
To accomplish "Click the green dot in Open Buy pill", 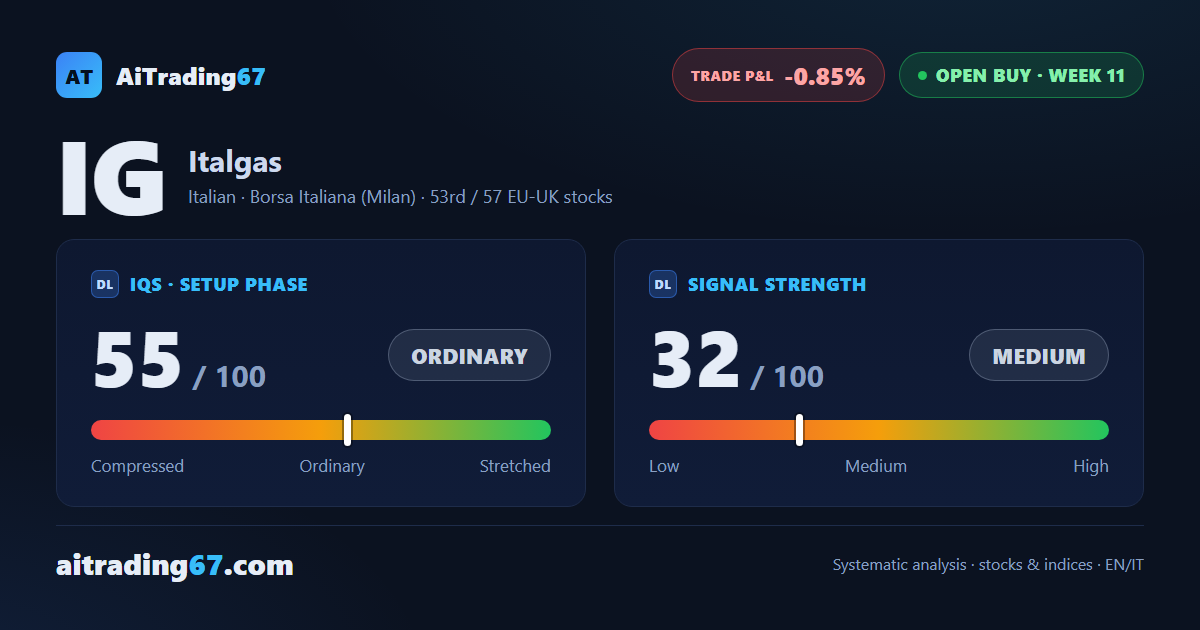I will (922, 76).
